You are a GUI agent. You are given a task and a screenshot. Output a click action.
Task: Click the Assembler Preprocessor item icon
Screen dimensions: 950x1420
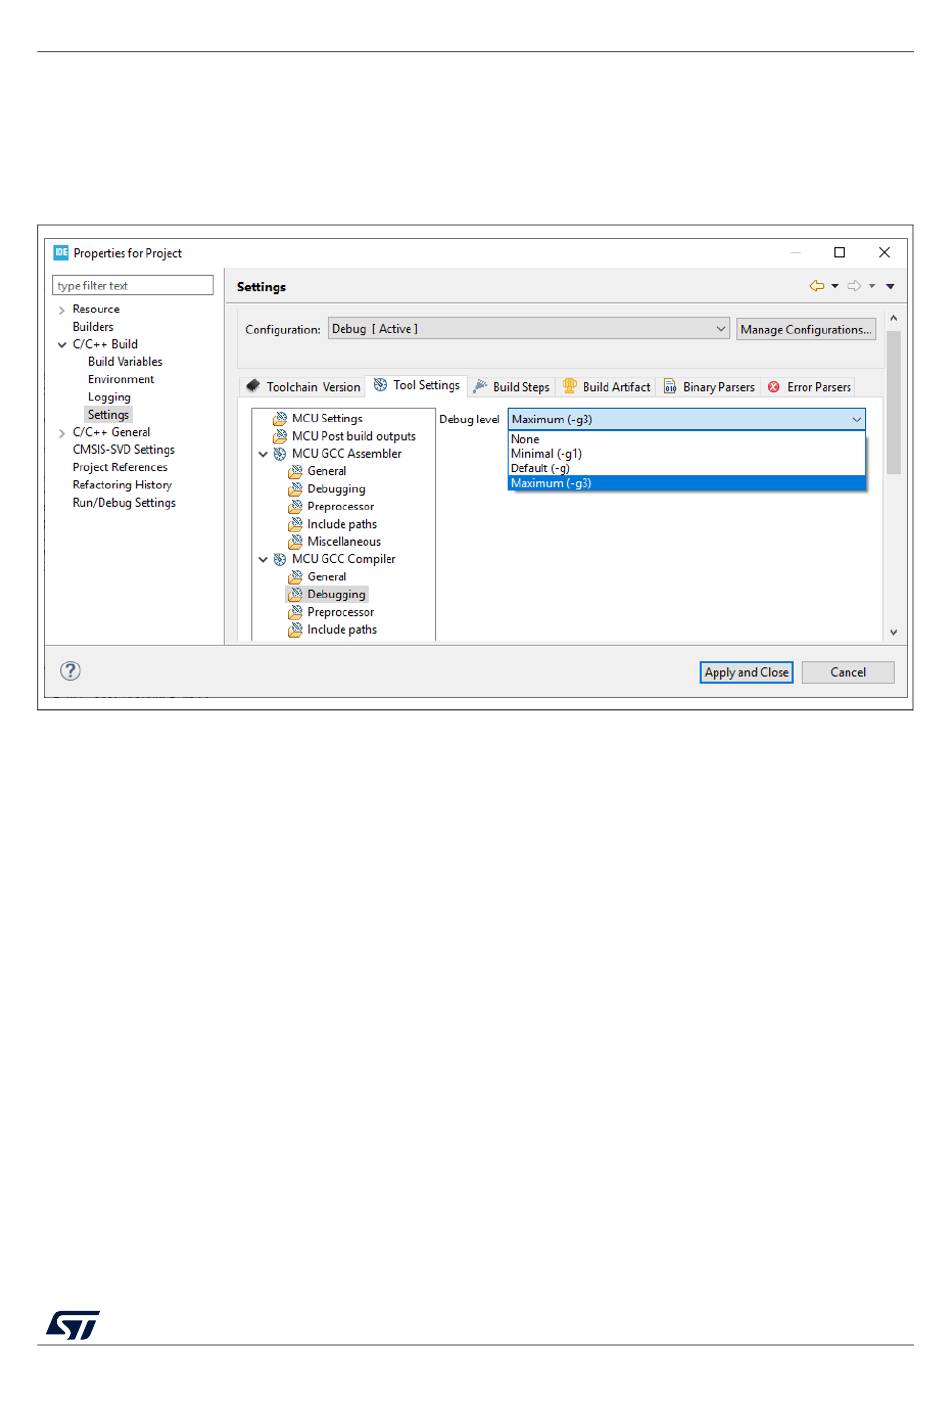295,506
